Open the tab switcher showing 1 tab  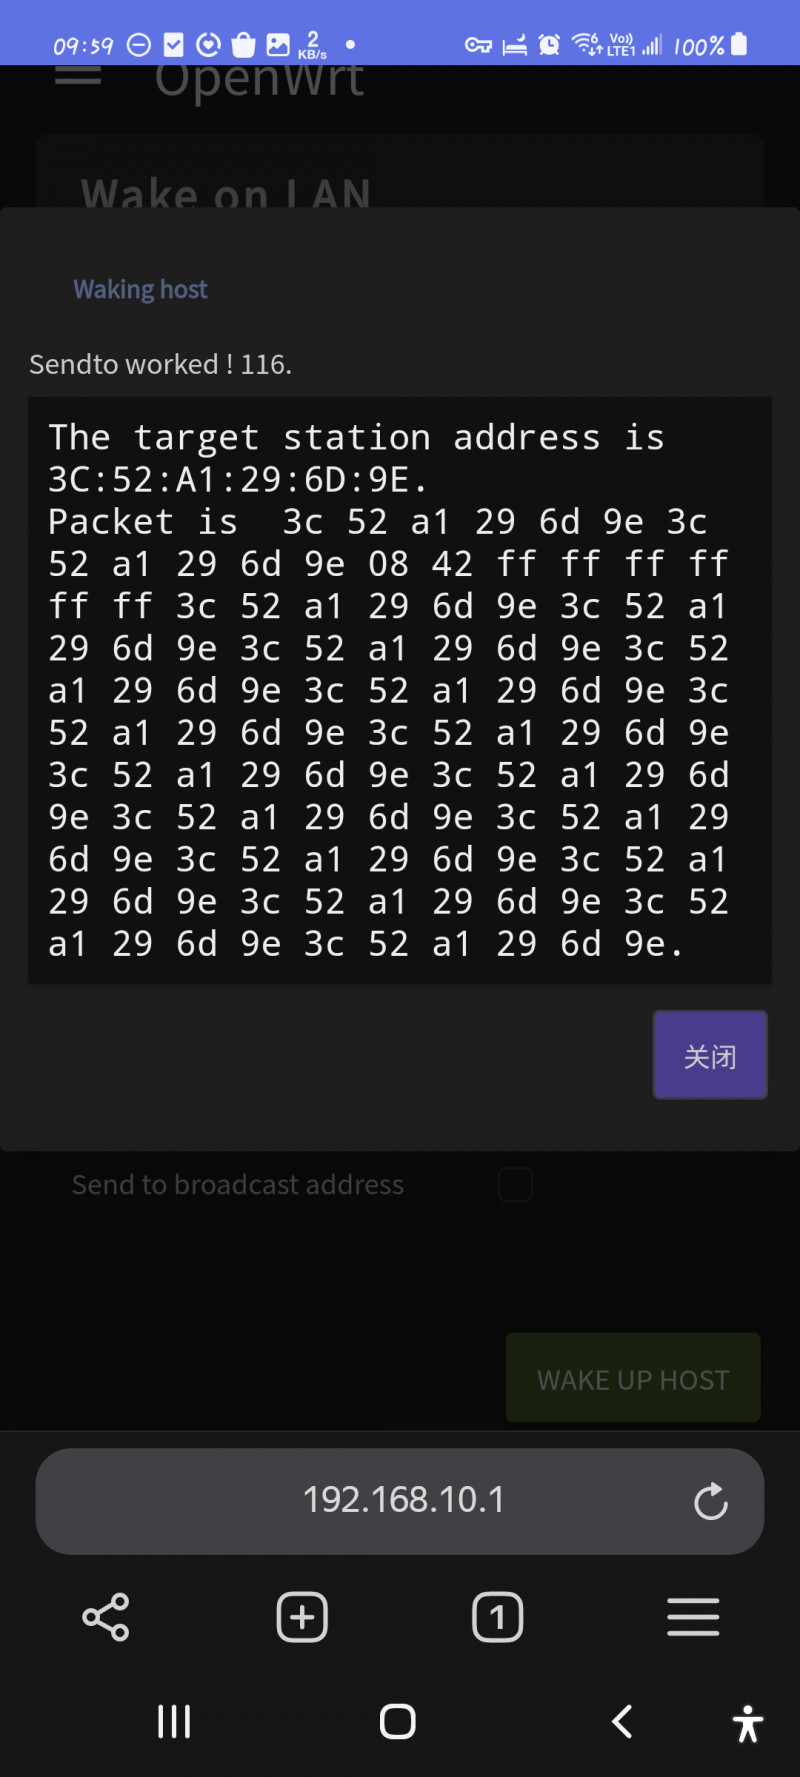pos(497,1617)
